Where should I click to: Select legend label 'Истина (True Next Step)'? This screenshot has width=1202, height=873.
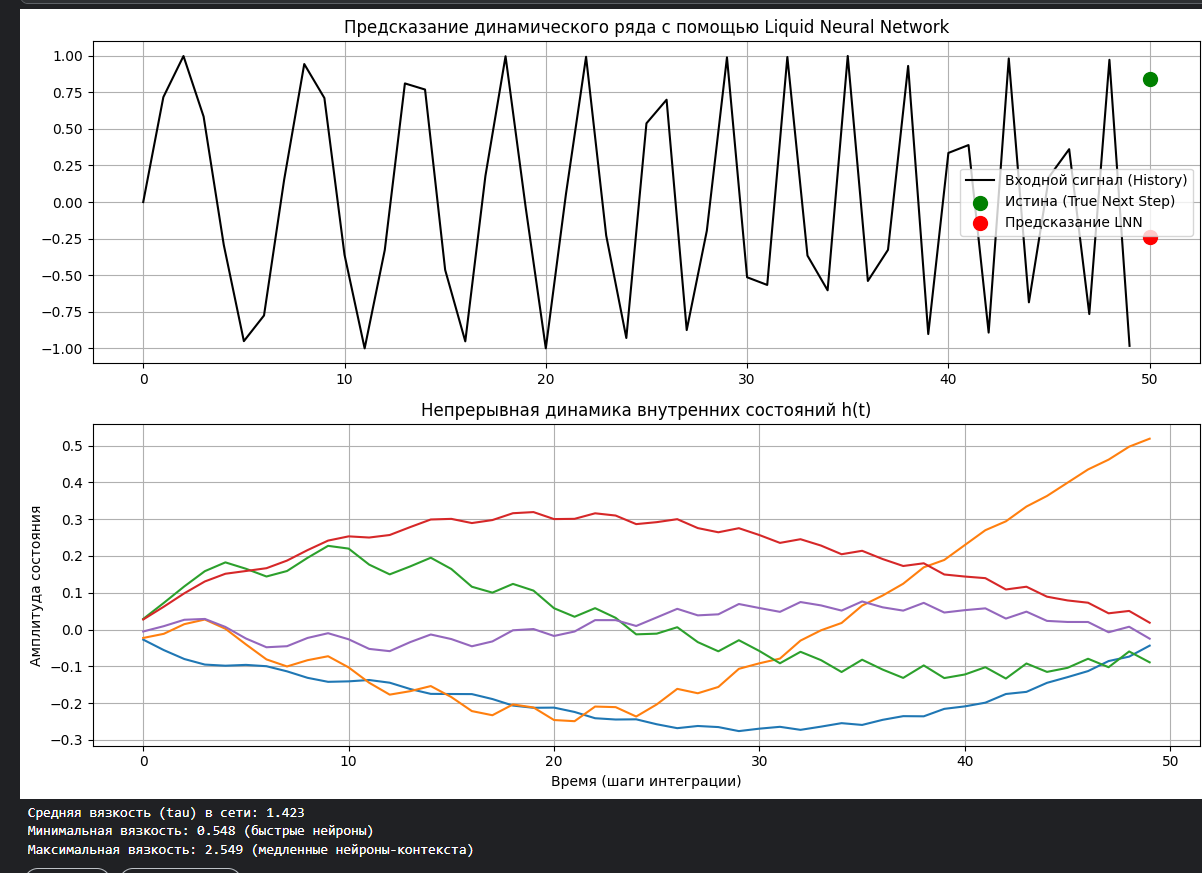tap(1089, 201)
